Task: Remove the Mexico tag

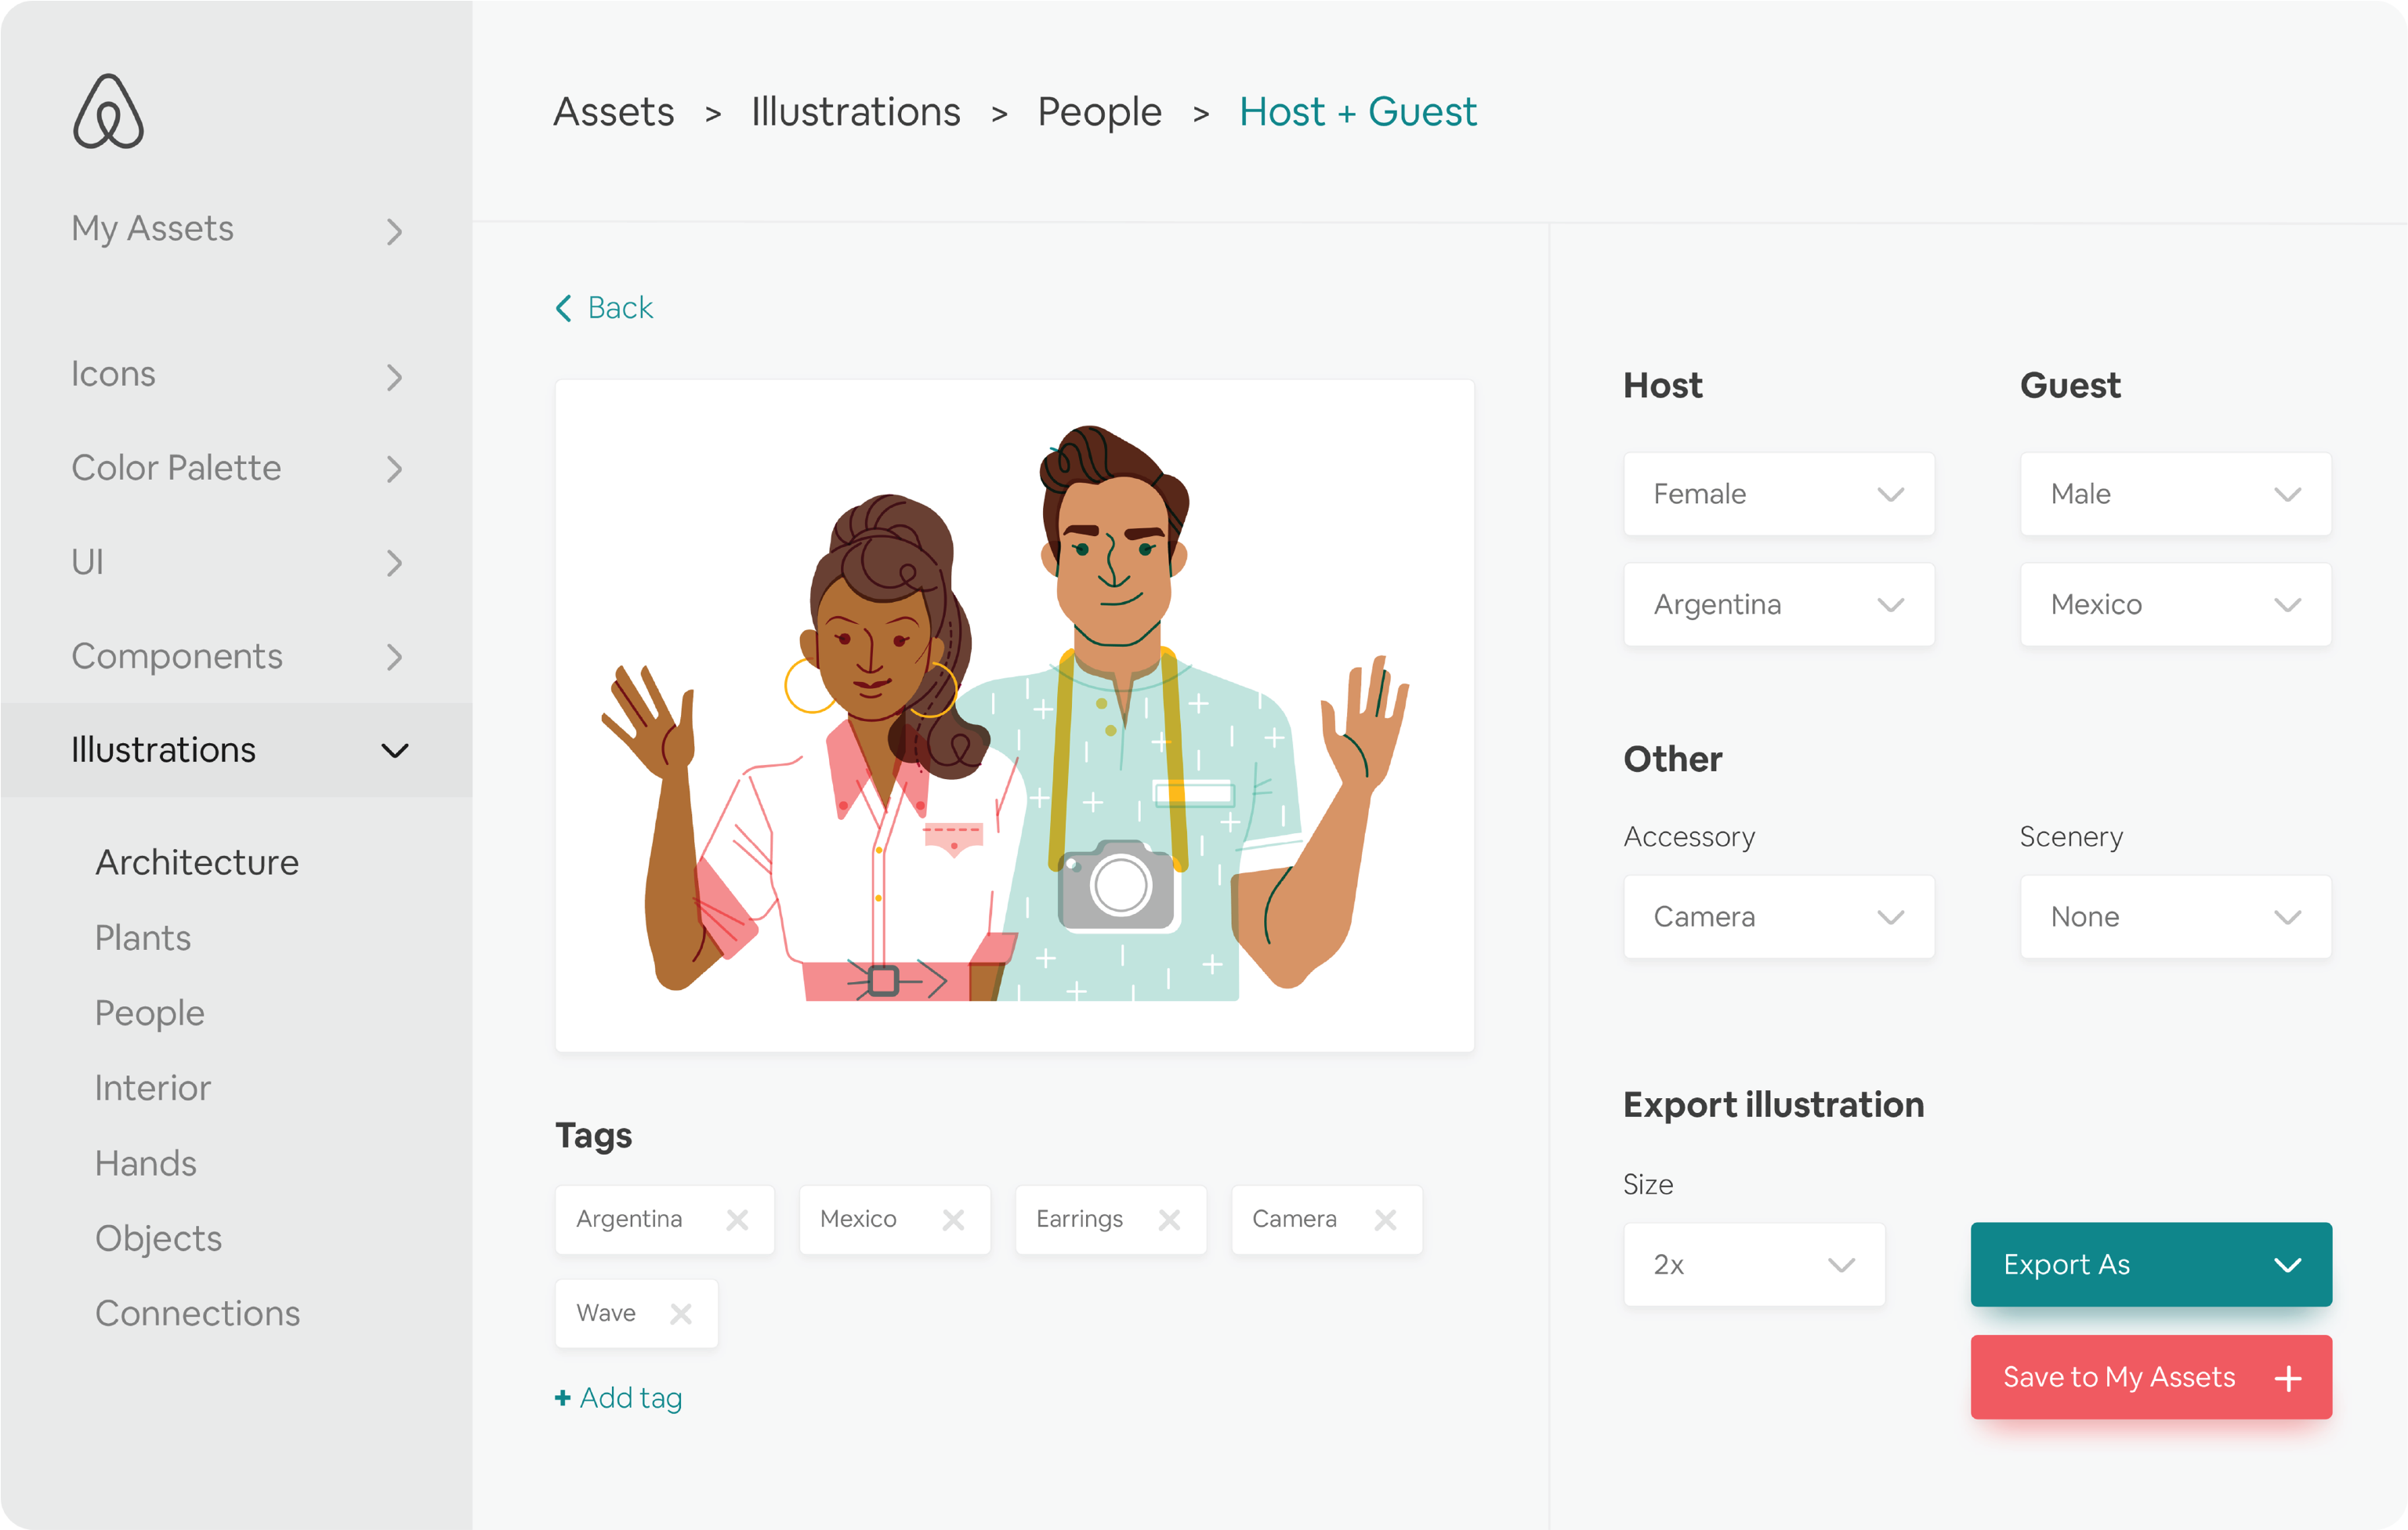Action: coord(953,1220)
